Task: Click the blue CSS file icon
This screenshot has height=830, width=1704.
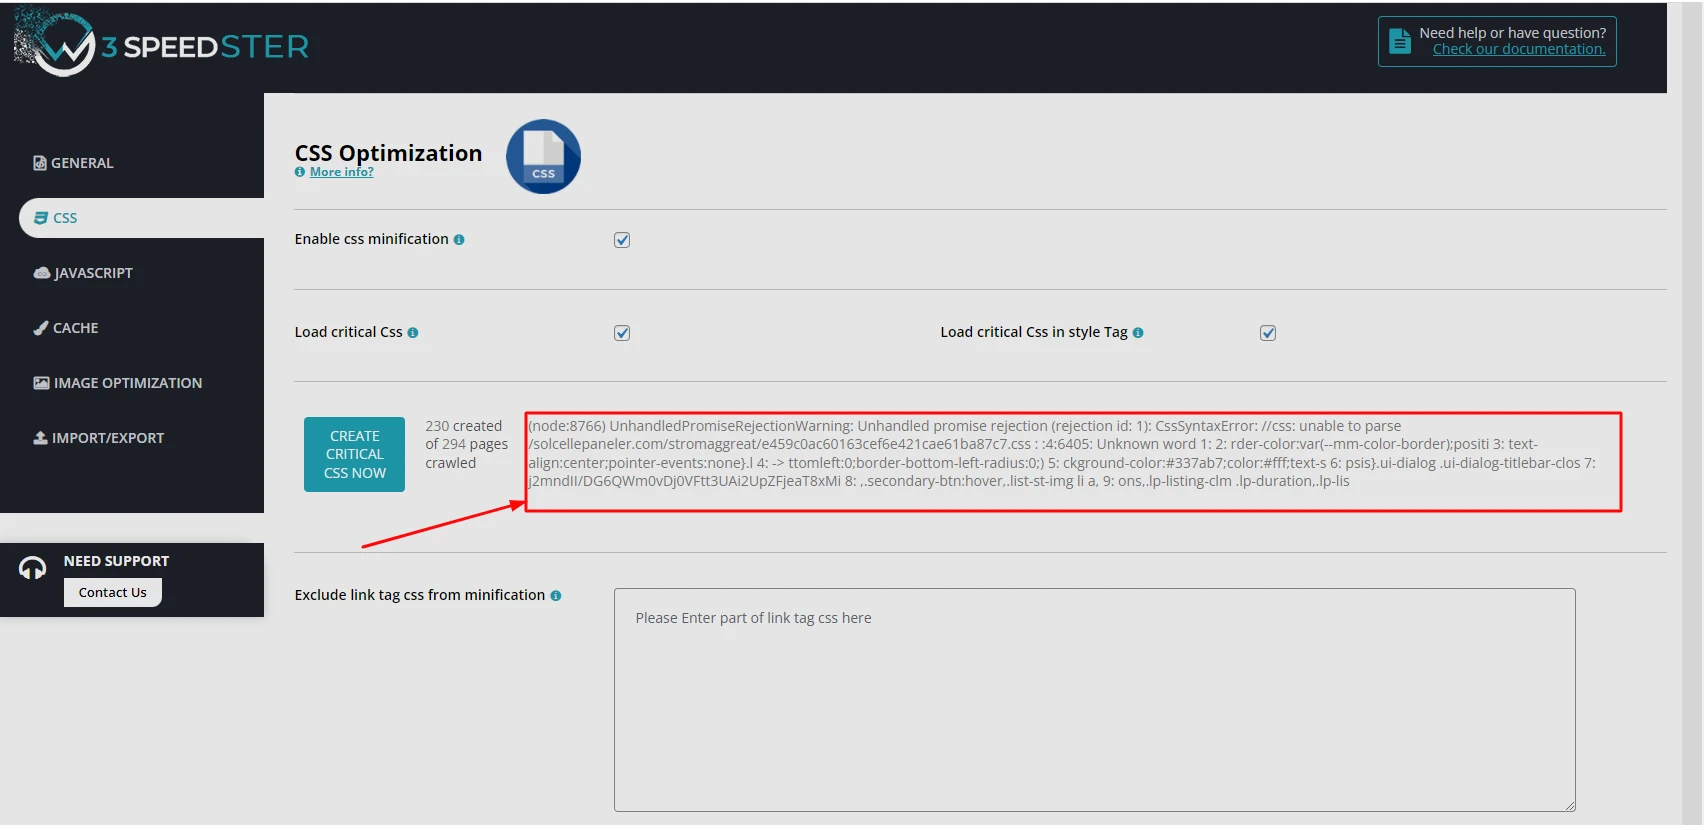Action: point(543,157)
